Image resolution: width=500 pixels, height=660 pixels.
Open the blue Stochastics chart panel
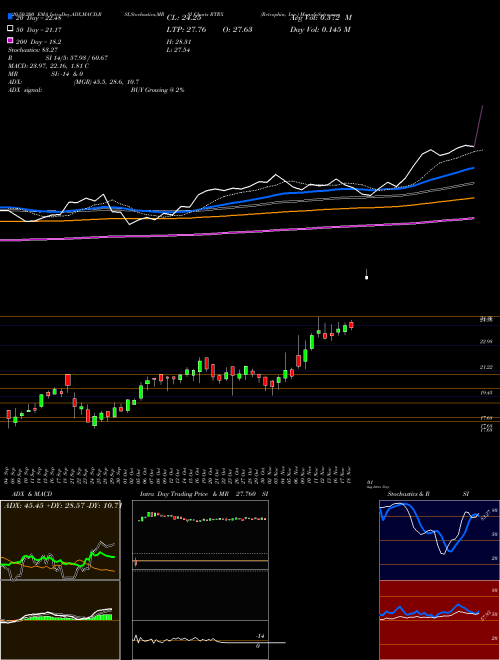(x=439, y=540)
